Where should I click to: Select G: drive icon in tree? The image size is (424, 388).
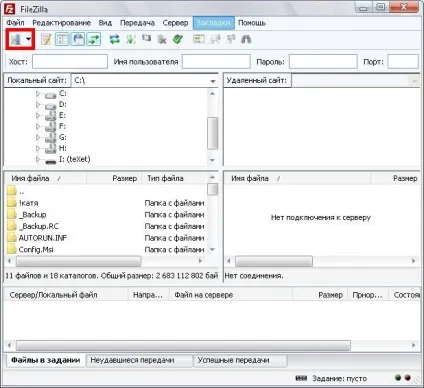51,138
